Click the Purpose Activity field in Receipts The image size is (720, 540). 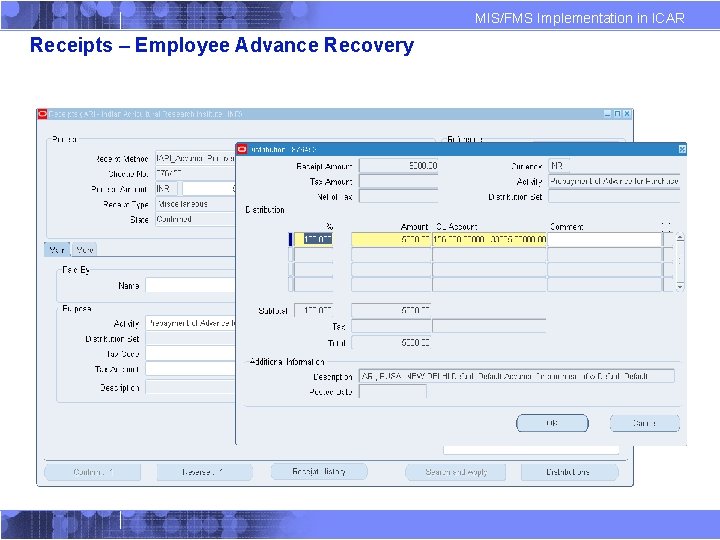point(190,323)
